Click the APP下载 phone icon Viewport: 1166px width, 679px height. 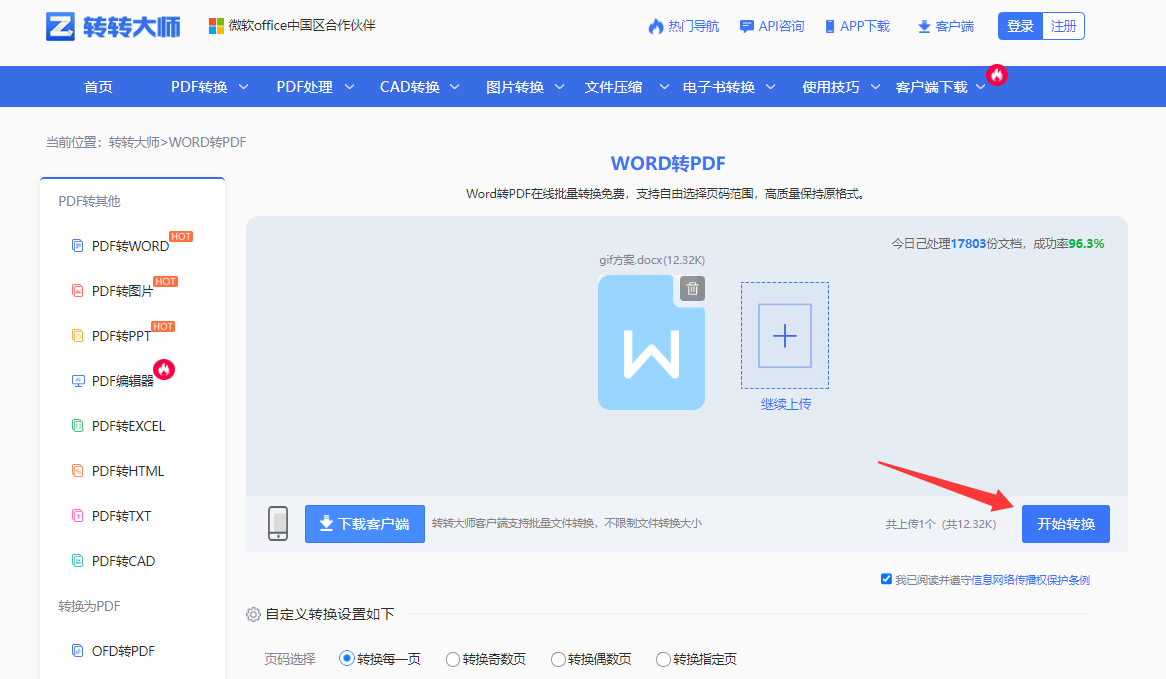click(830, 27)
